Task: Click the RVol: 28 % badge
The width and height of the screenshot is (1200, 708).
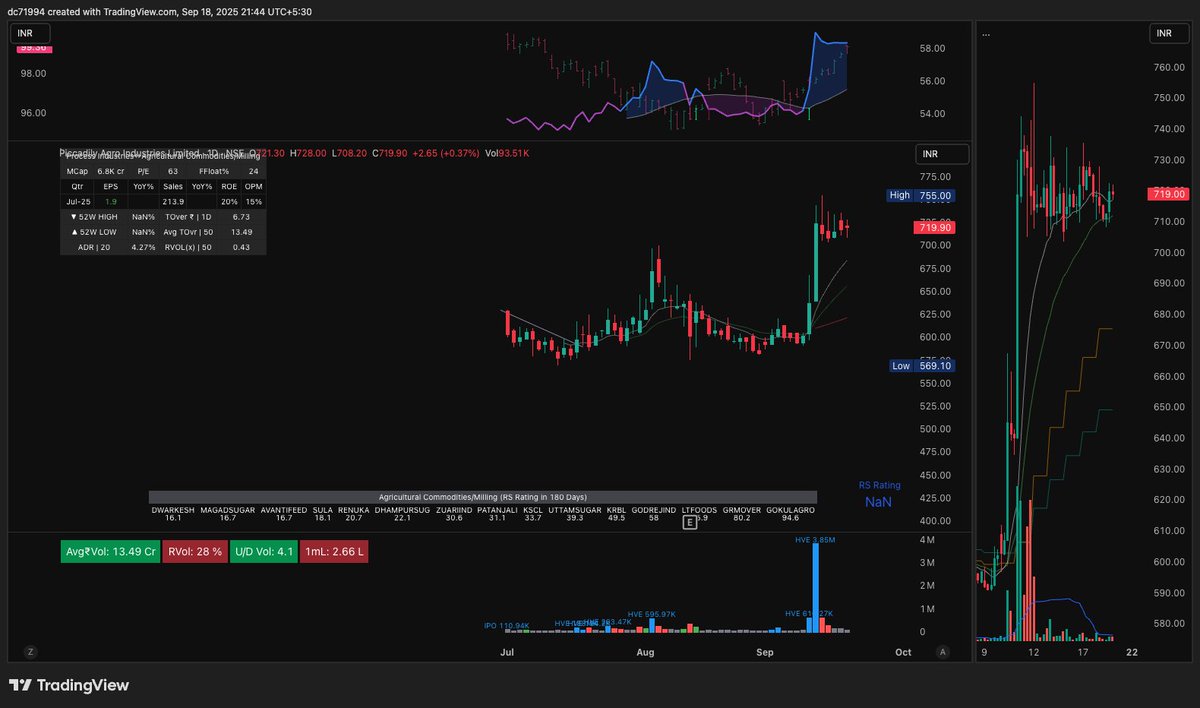Action: coord(195,551)
